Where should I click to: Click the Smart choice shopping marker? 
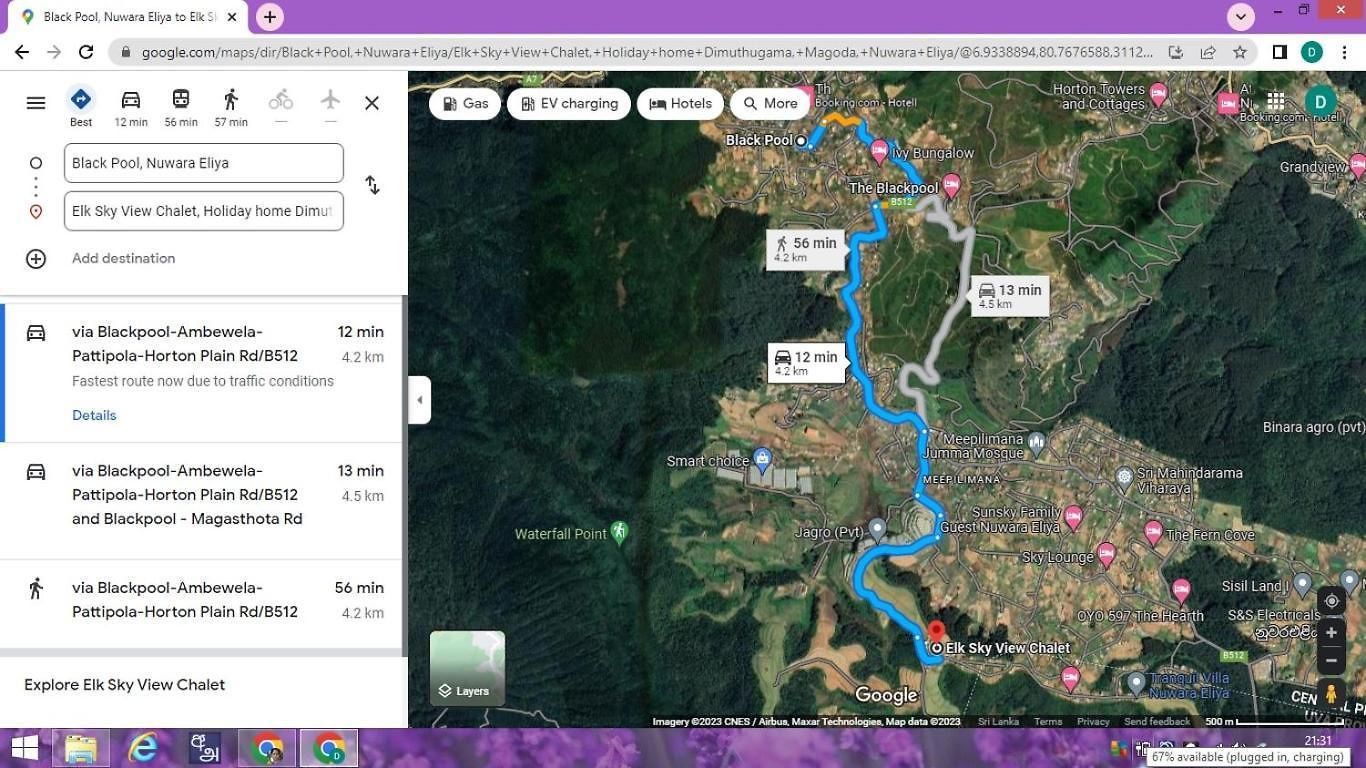pos(762,460)
